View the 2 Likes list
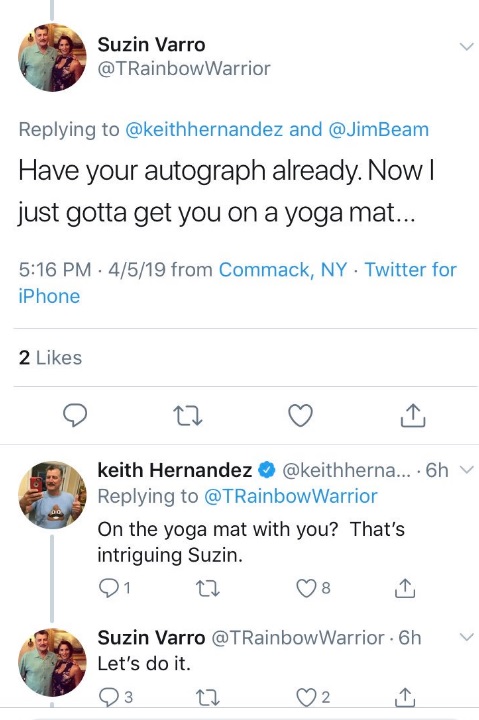 coord(50,358)
